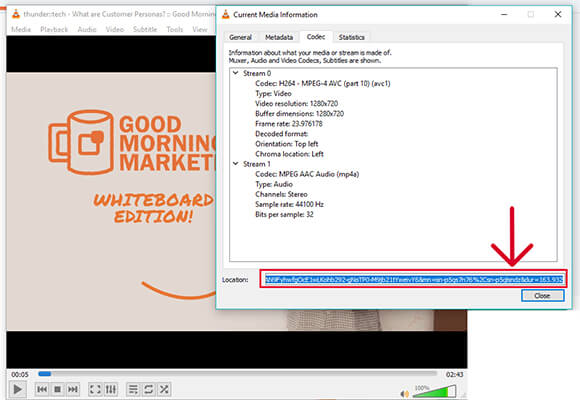
Task: Open the Tools menu
Action: (175, 29)
